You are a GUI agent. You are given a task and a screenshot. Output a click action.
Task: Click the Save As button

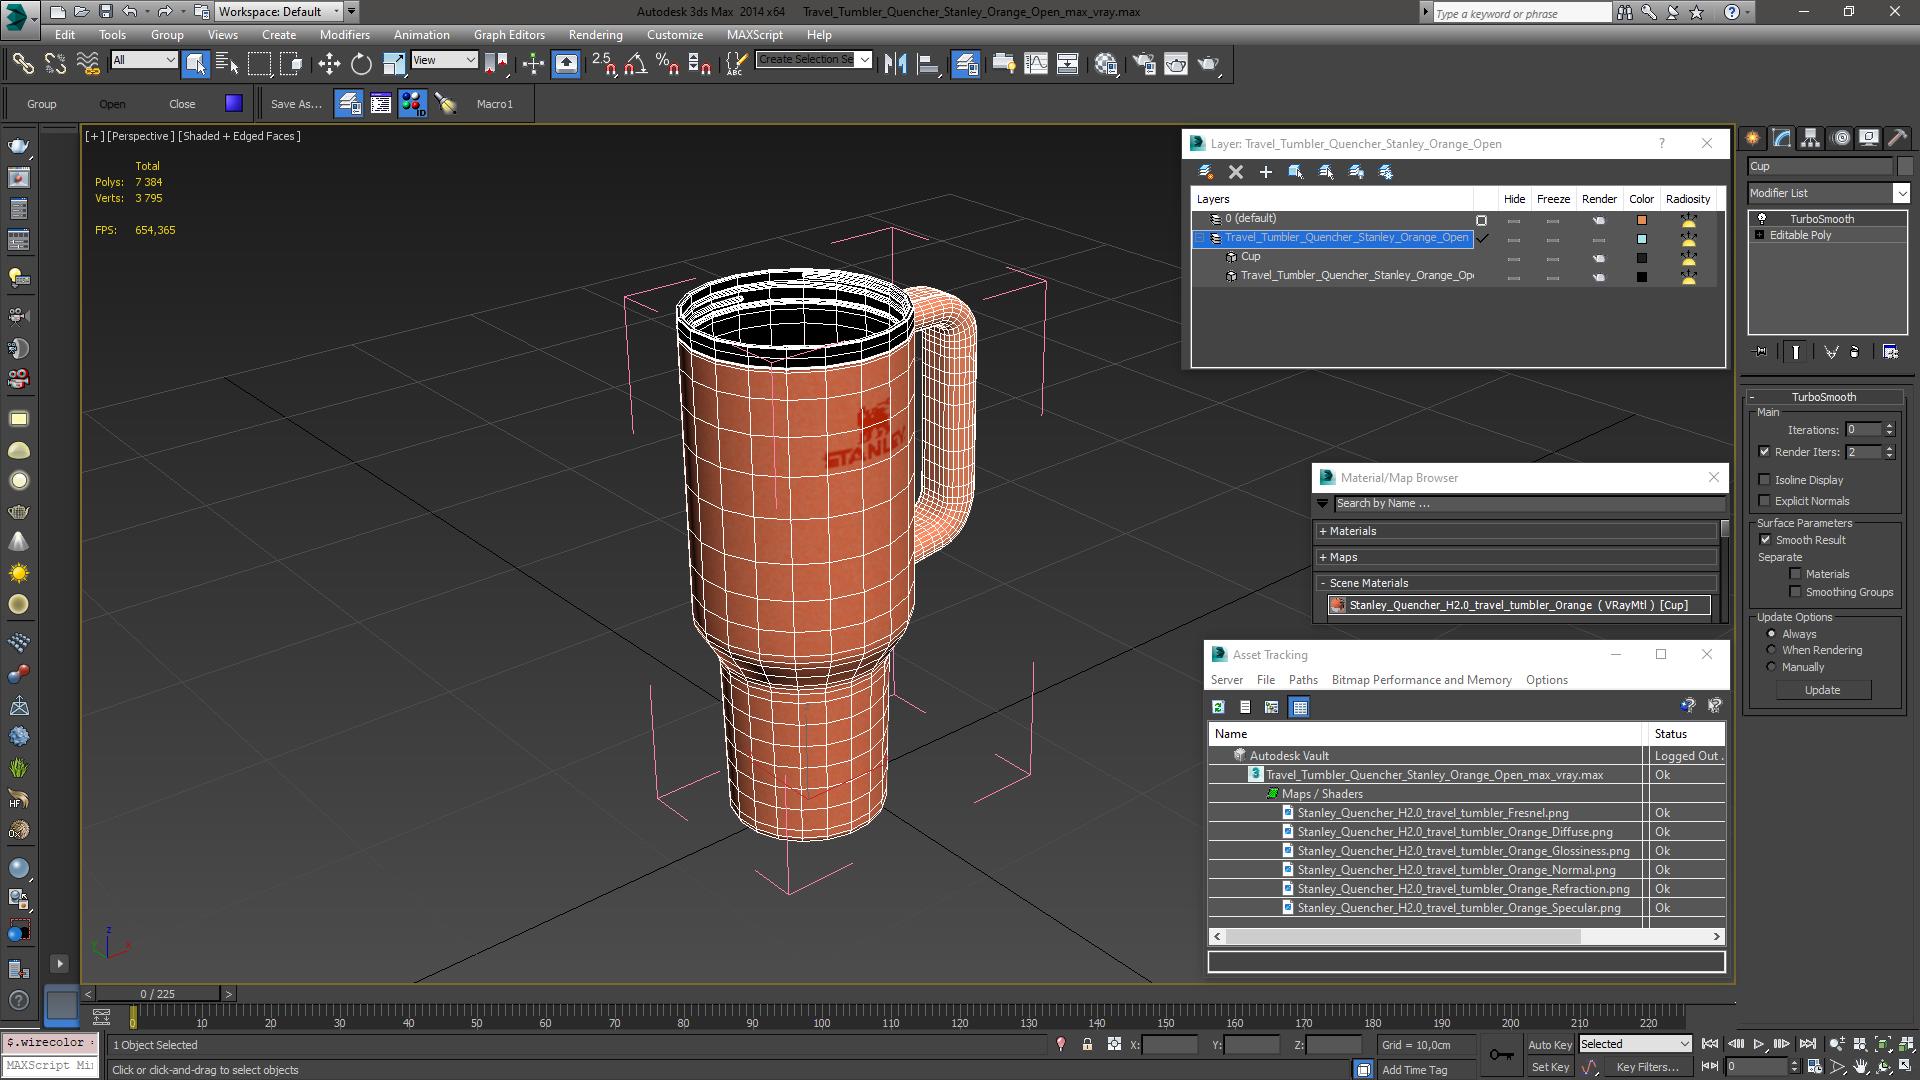point(296,104)
